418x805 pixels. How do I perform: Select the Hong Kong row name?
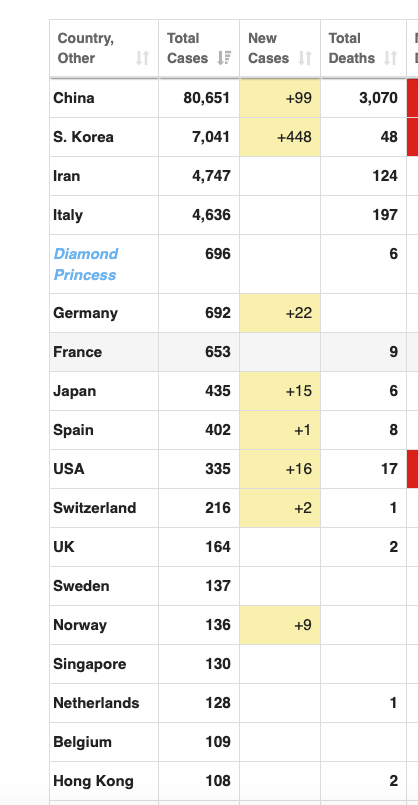pyautogui.click(x=93, y=781)
